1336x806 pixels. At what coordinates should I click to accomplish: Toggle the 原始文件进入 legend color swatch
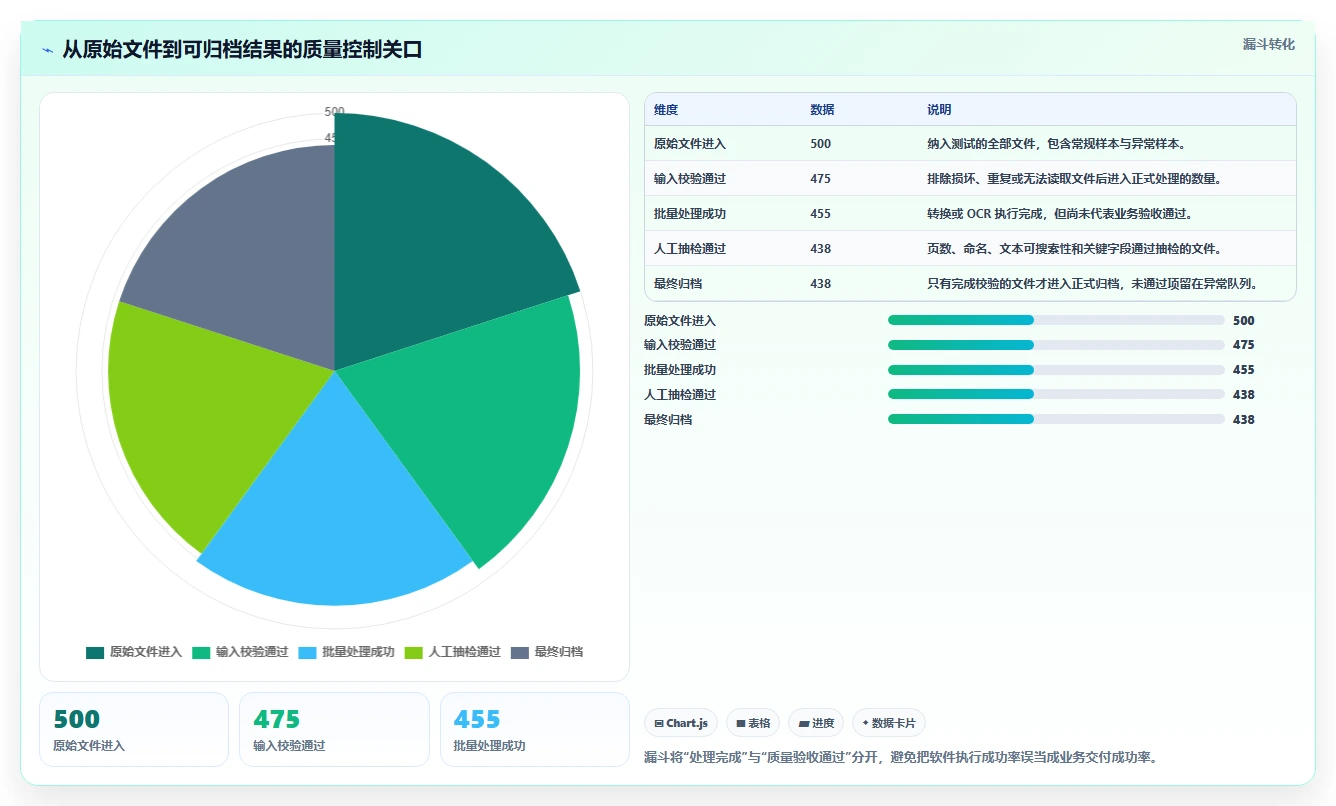pyautogui.click(x=95, y=652)
